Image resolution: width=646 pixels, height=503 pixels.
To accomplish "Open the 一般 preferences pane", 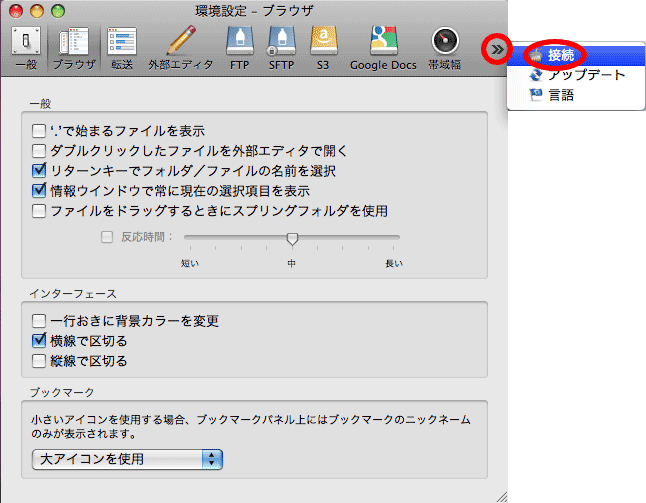I will 26,48.
